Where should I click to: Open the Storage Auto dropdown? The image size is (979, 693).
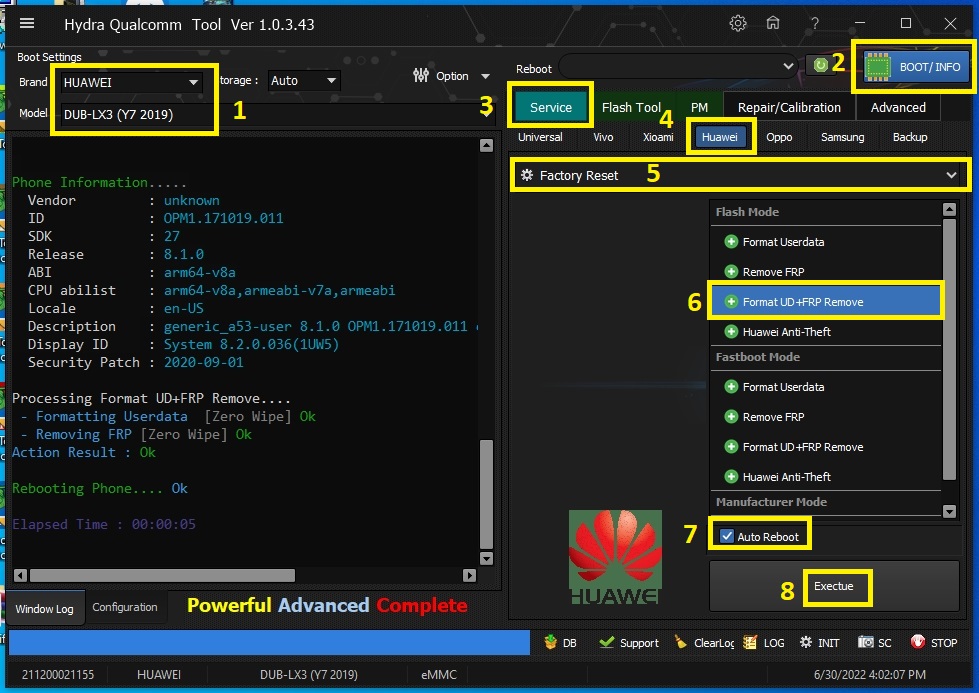303,81
